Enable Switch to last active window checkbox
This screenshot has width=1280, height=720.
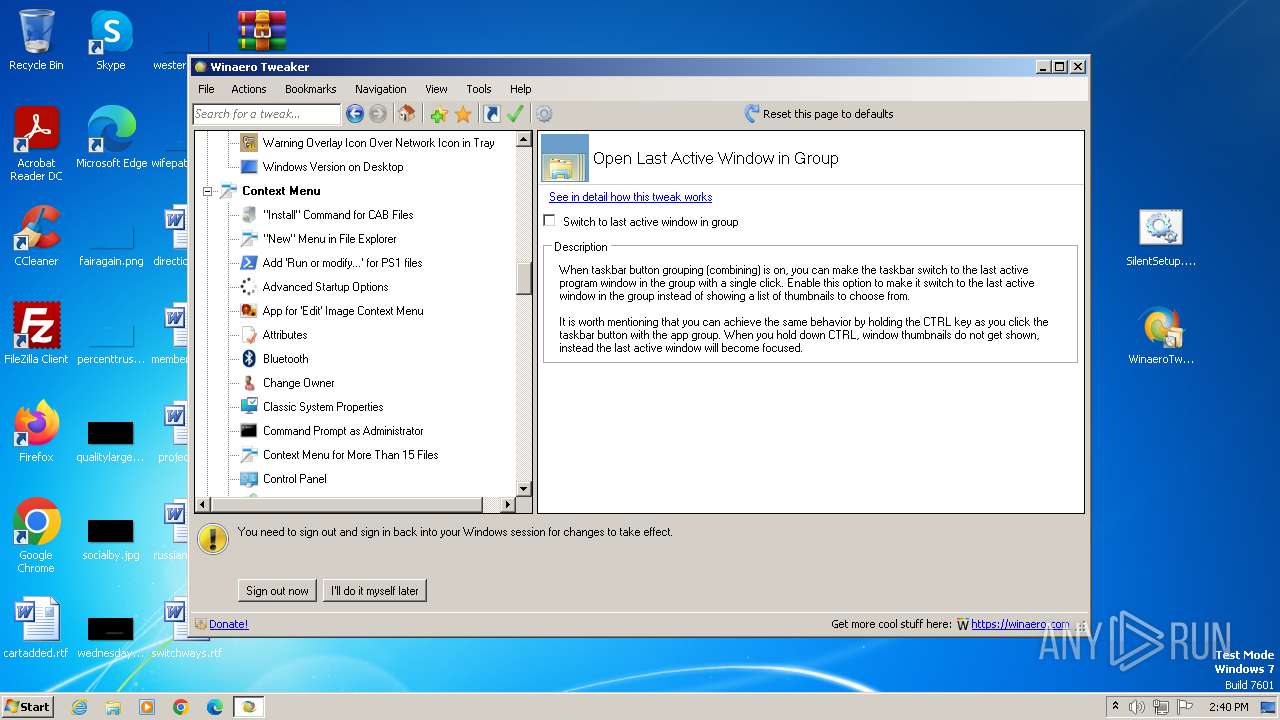click(549, 221)
